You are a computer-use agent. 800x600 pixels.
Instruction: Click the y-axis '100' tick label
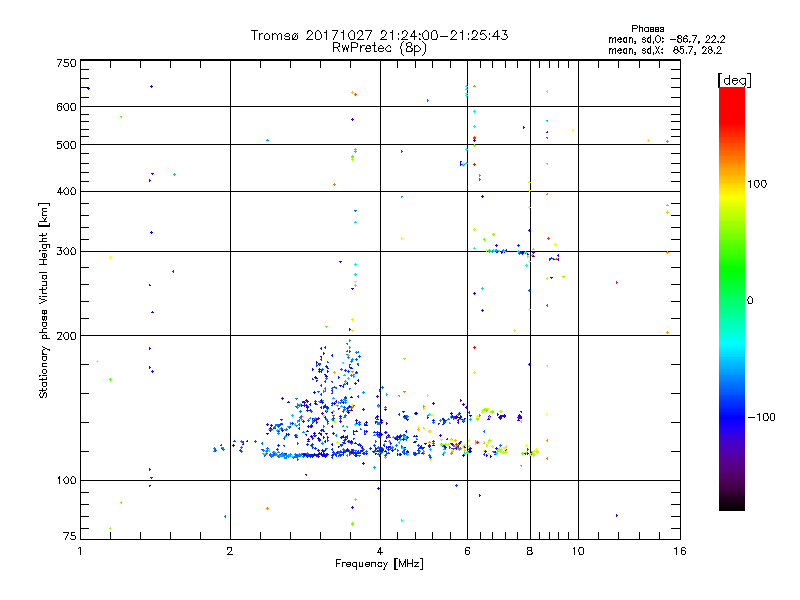pyautogui.click(x=66, y=481)
